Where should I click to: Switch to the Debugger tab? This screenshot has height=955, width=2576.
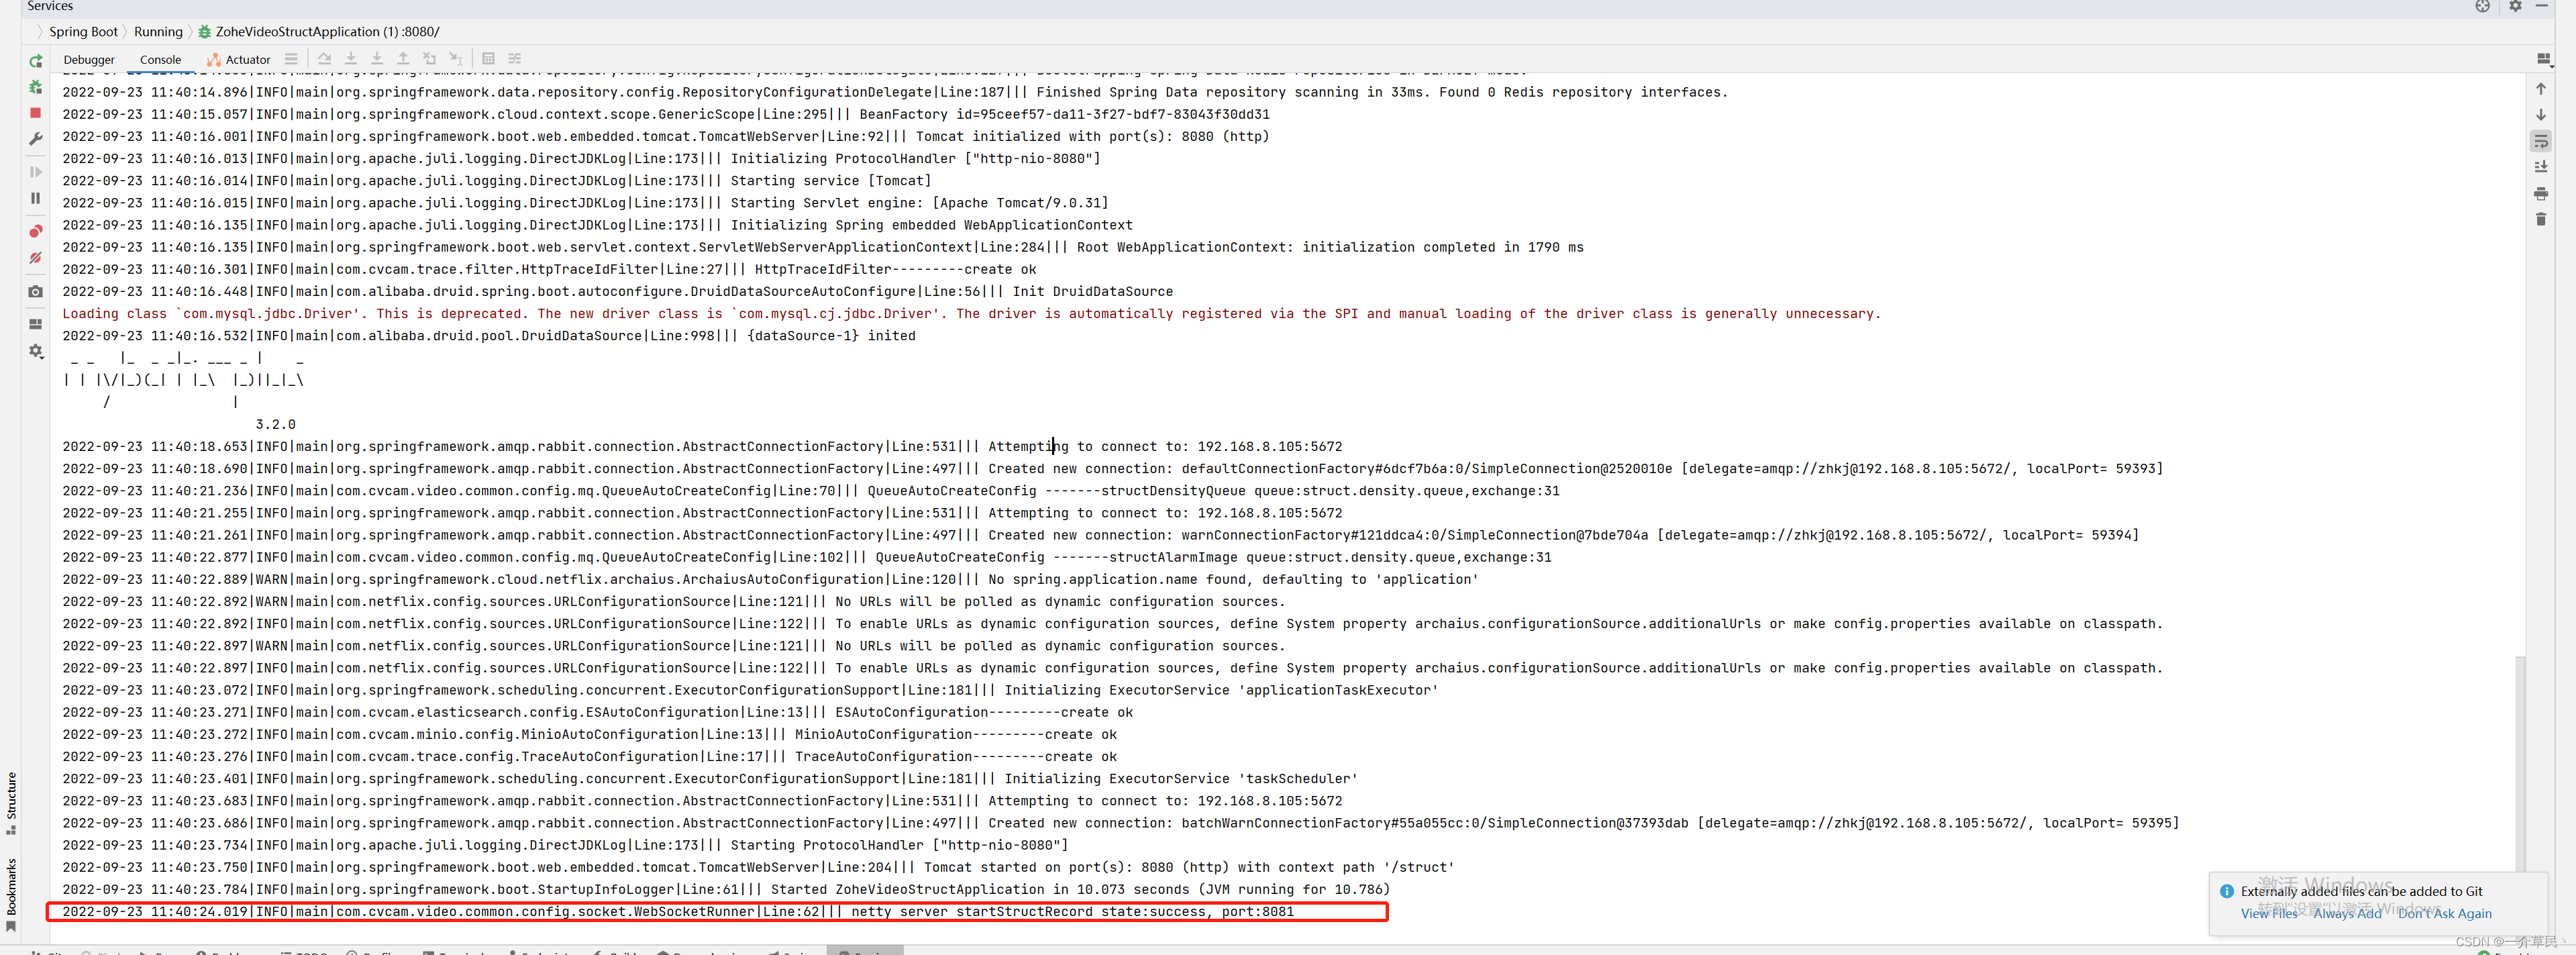click(89, 60)
